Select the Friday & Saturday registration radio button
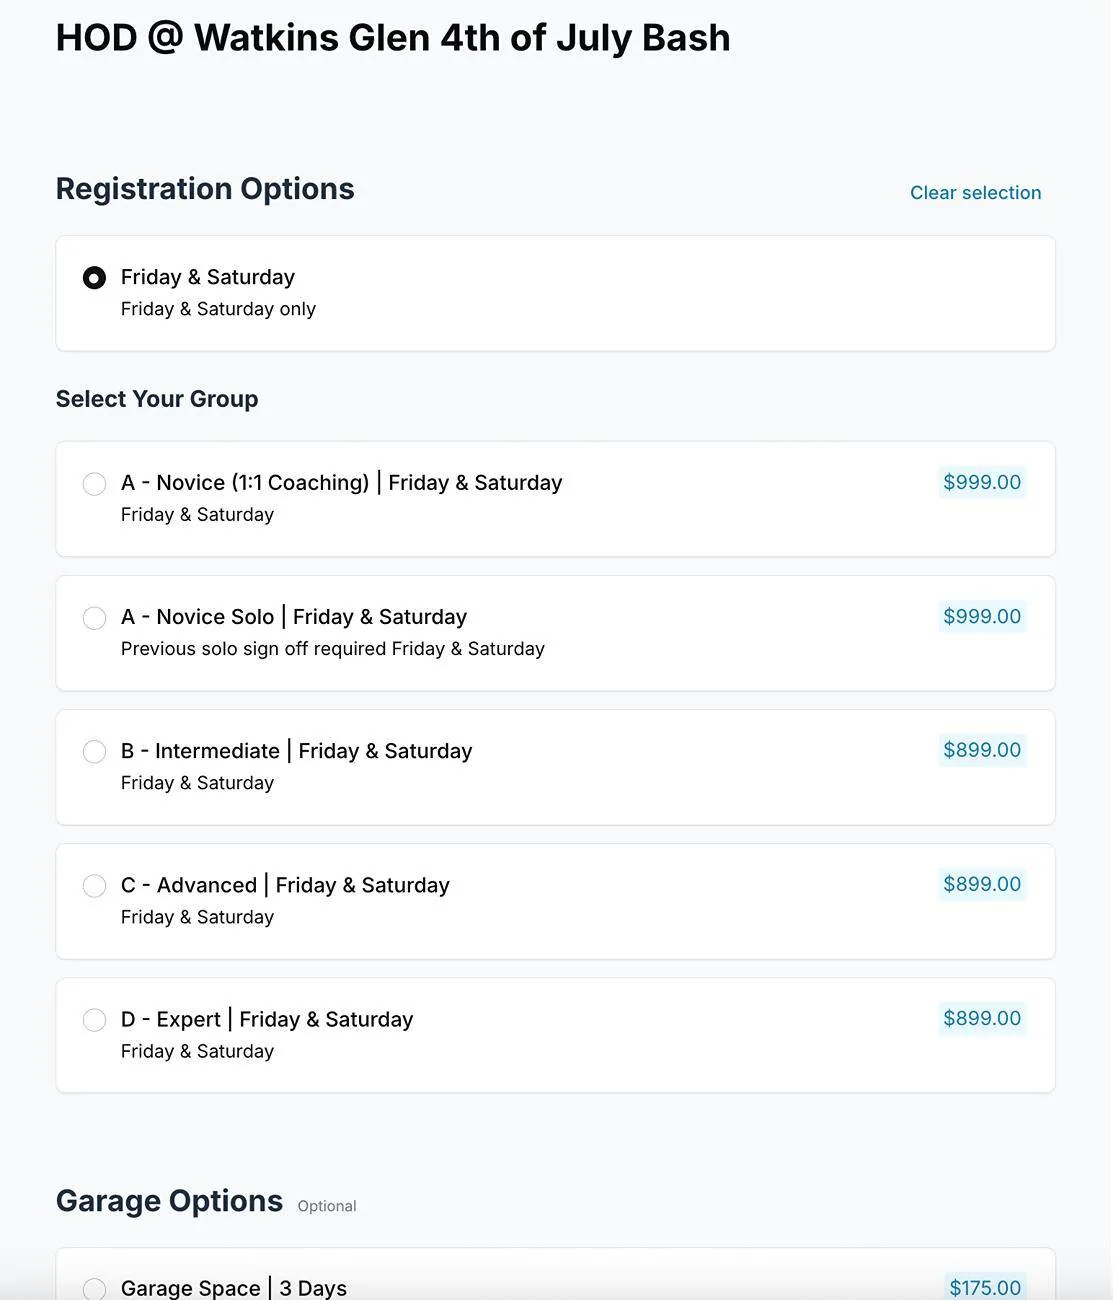Viewport: 1113px width, 1300px height. click(x=94, y=278)
